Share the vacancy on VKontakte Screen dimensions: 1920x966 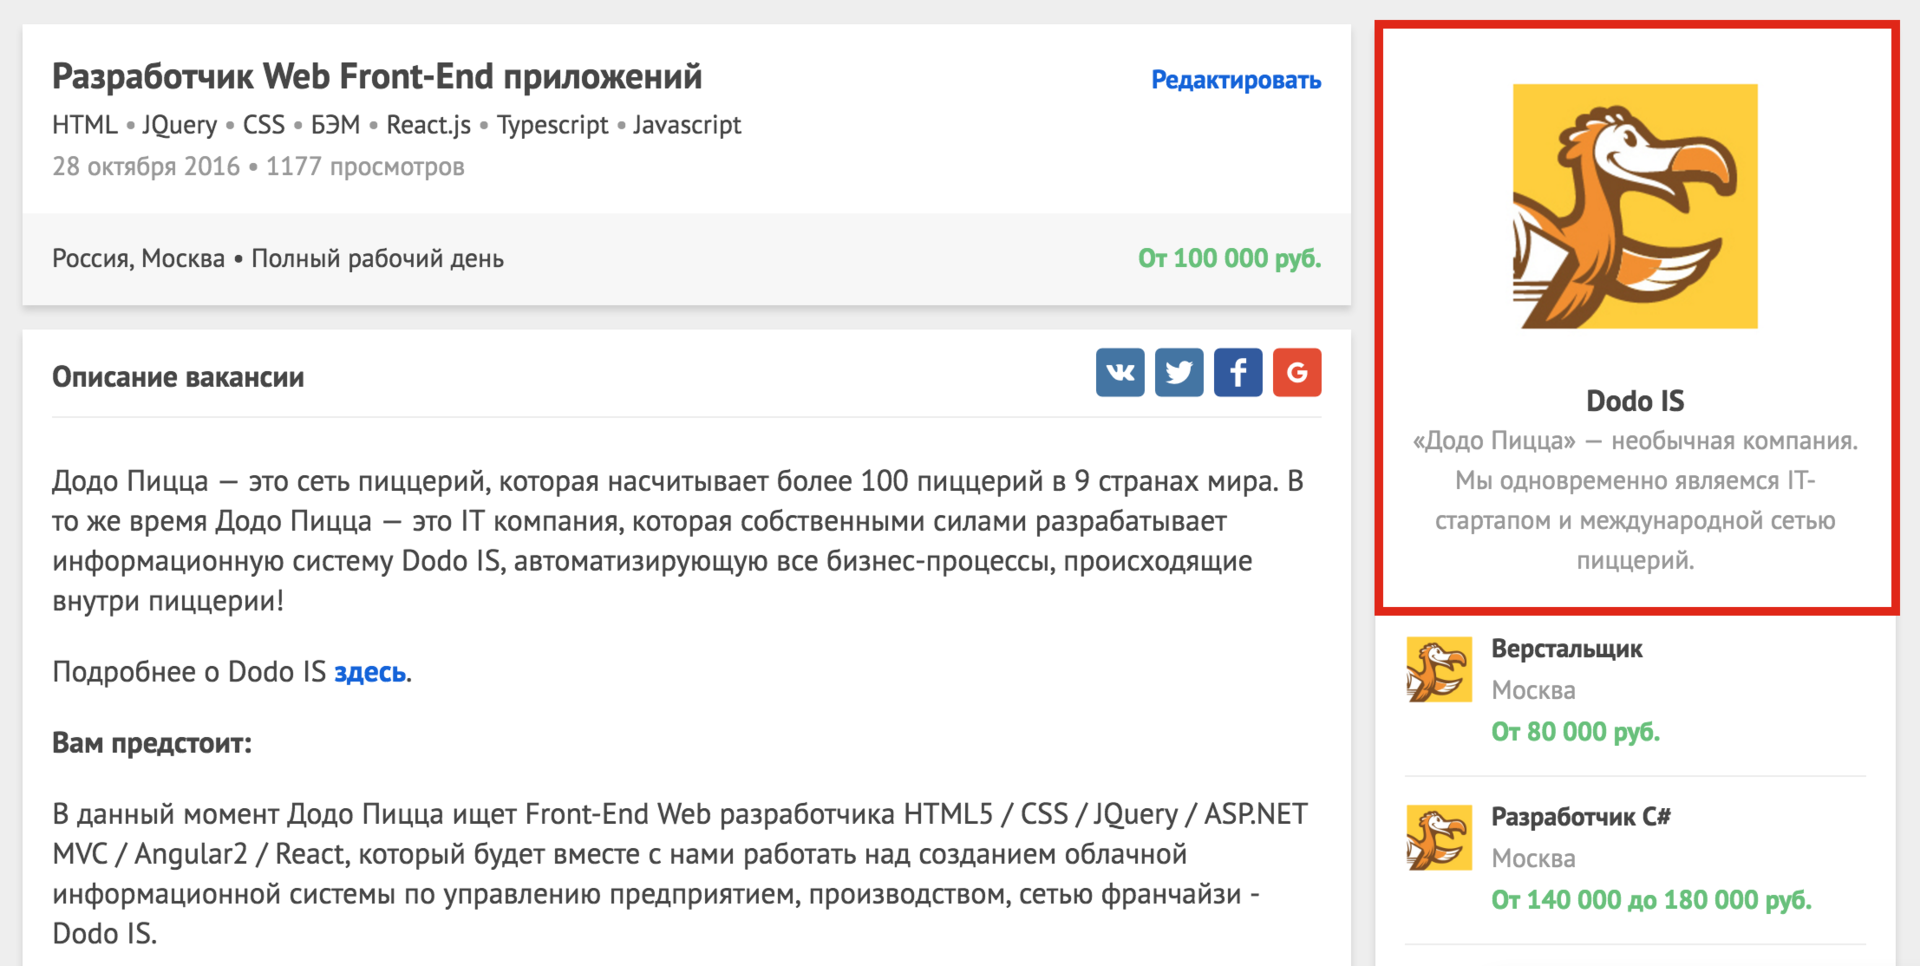coord(1119,372)
